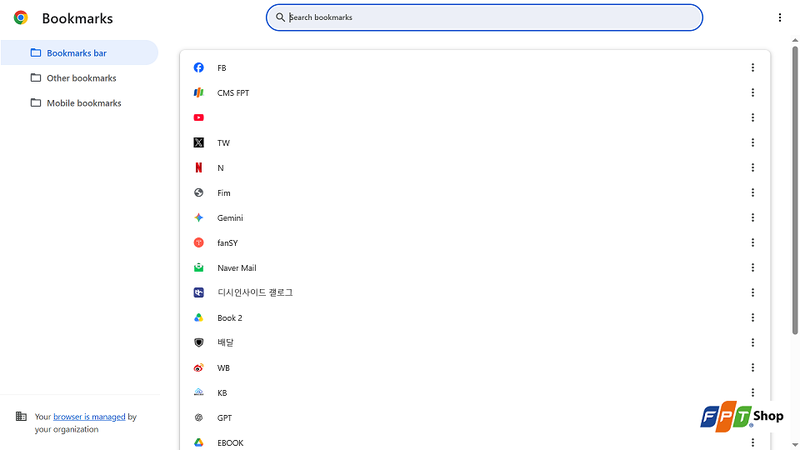Viewport: 800px width, 450px height.
Task: Open more actions for WB bookmark
Action: click(x=753, y=368)
